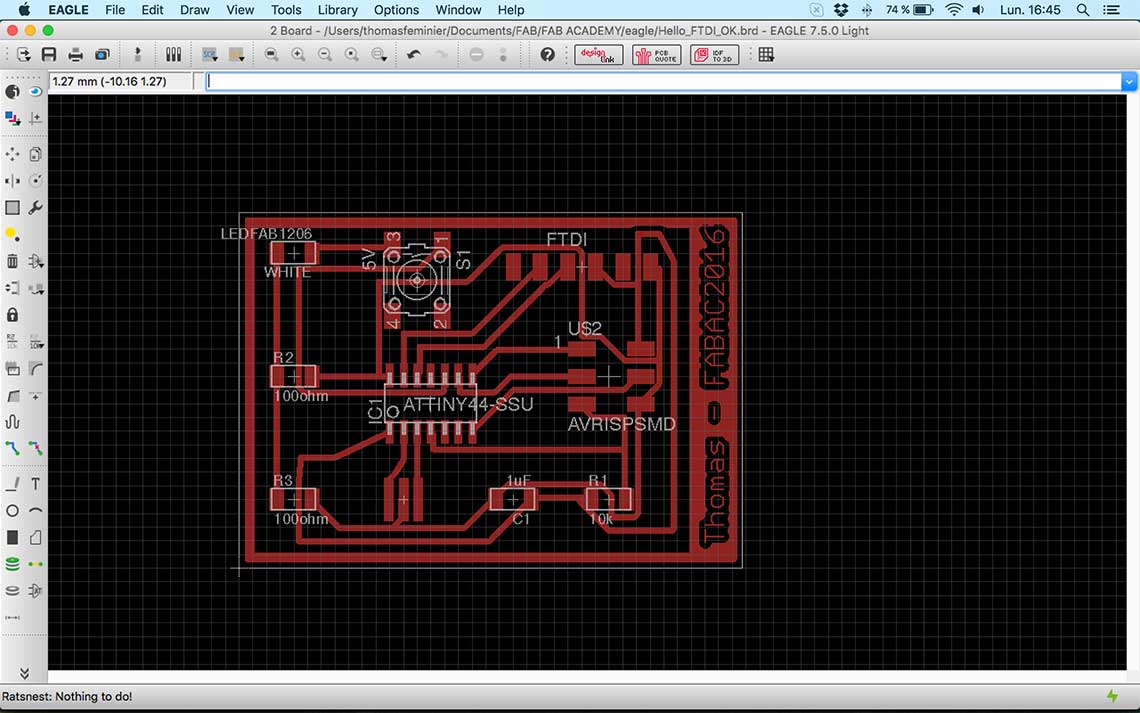Select the Miter tool
The height and width of the screenshot is (713, 1140).
35,368
